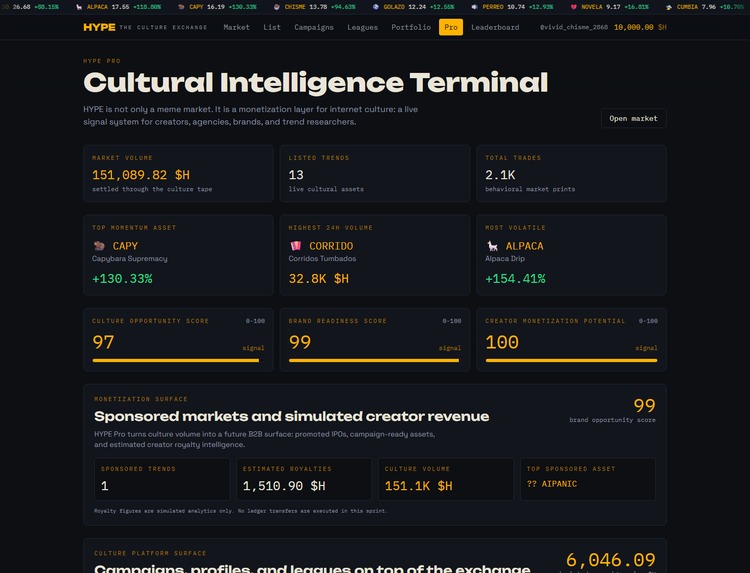Click the CAPY asset name
The width and height of the screenshot is (750, 573).
click(x=125, y=246)
